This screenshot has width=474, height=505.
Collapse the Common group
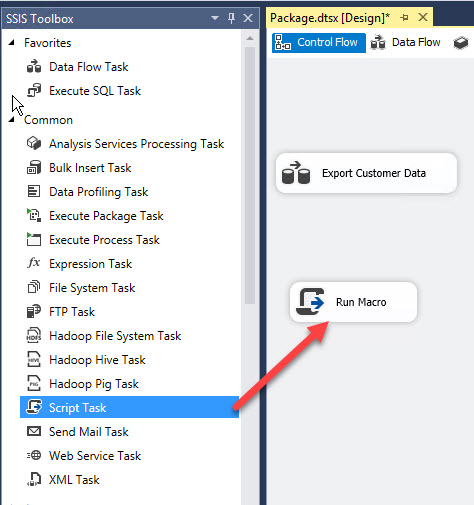[12, 120]
